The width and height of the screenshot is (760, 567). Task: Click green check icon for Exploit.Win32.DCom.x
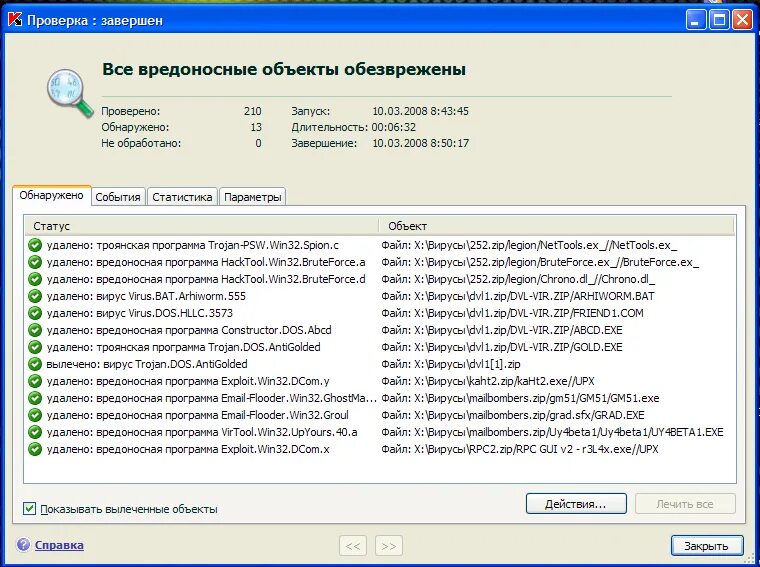[35, 449]
